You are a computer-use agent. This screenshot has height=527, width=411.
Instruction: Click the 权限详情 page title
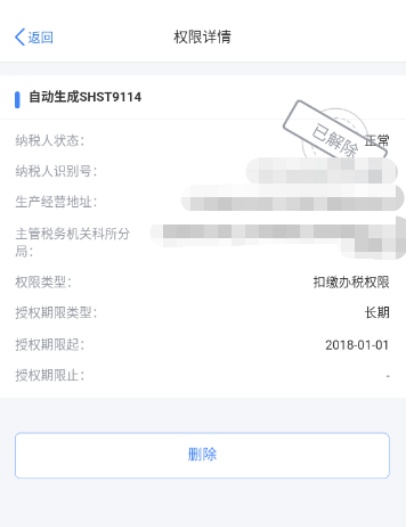click(202, 37)
